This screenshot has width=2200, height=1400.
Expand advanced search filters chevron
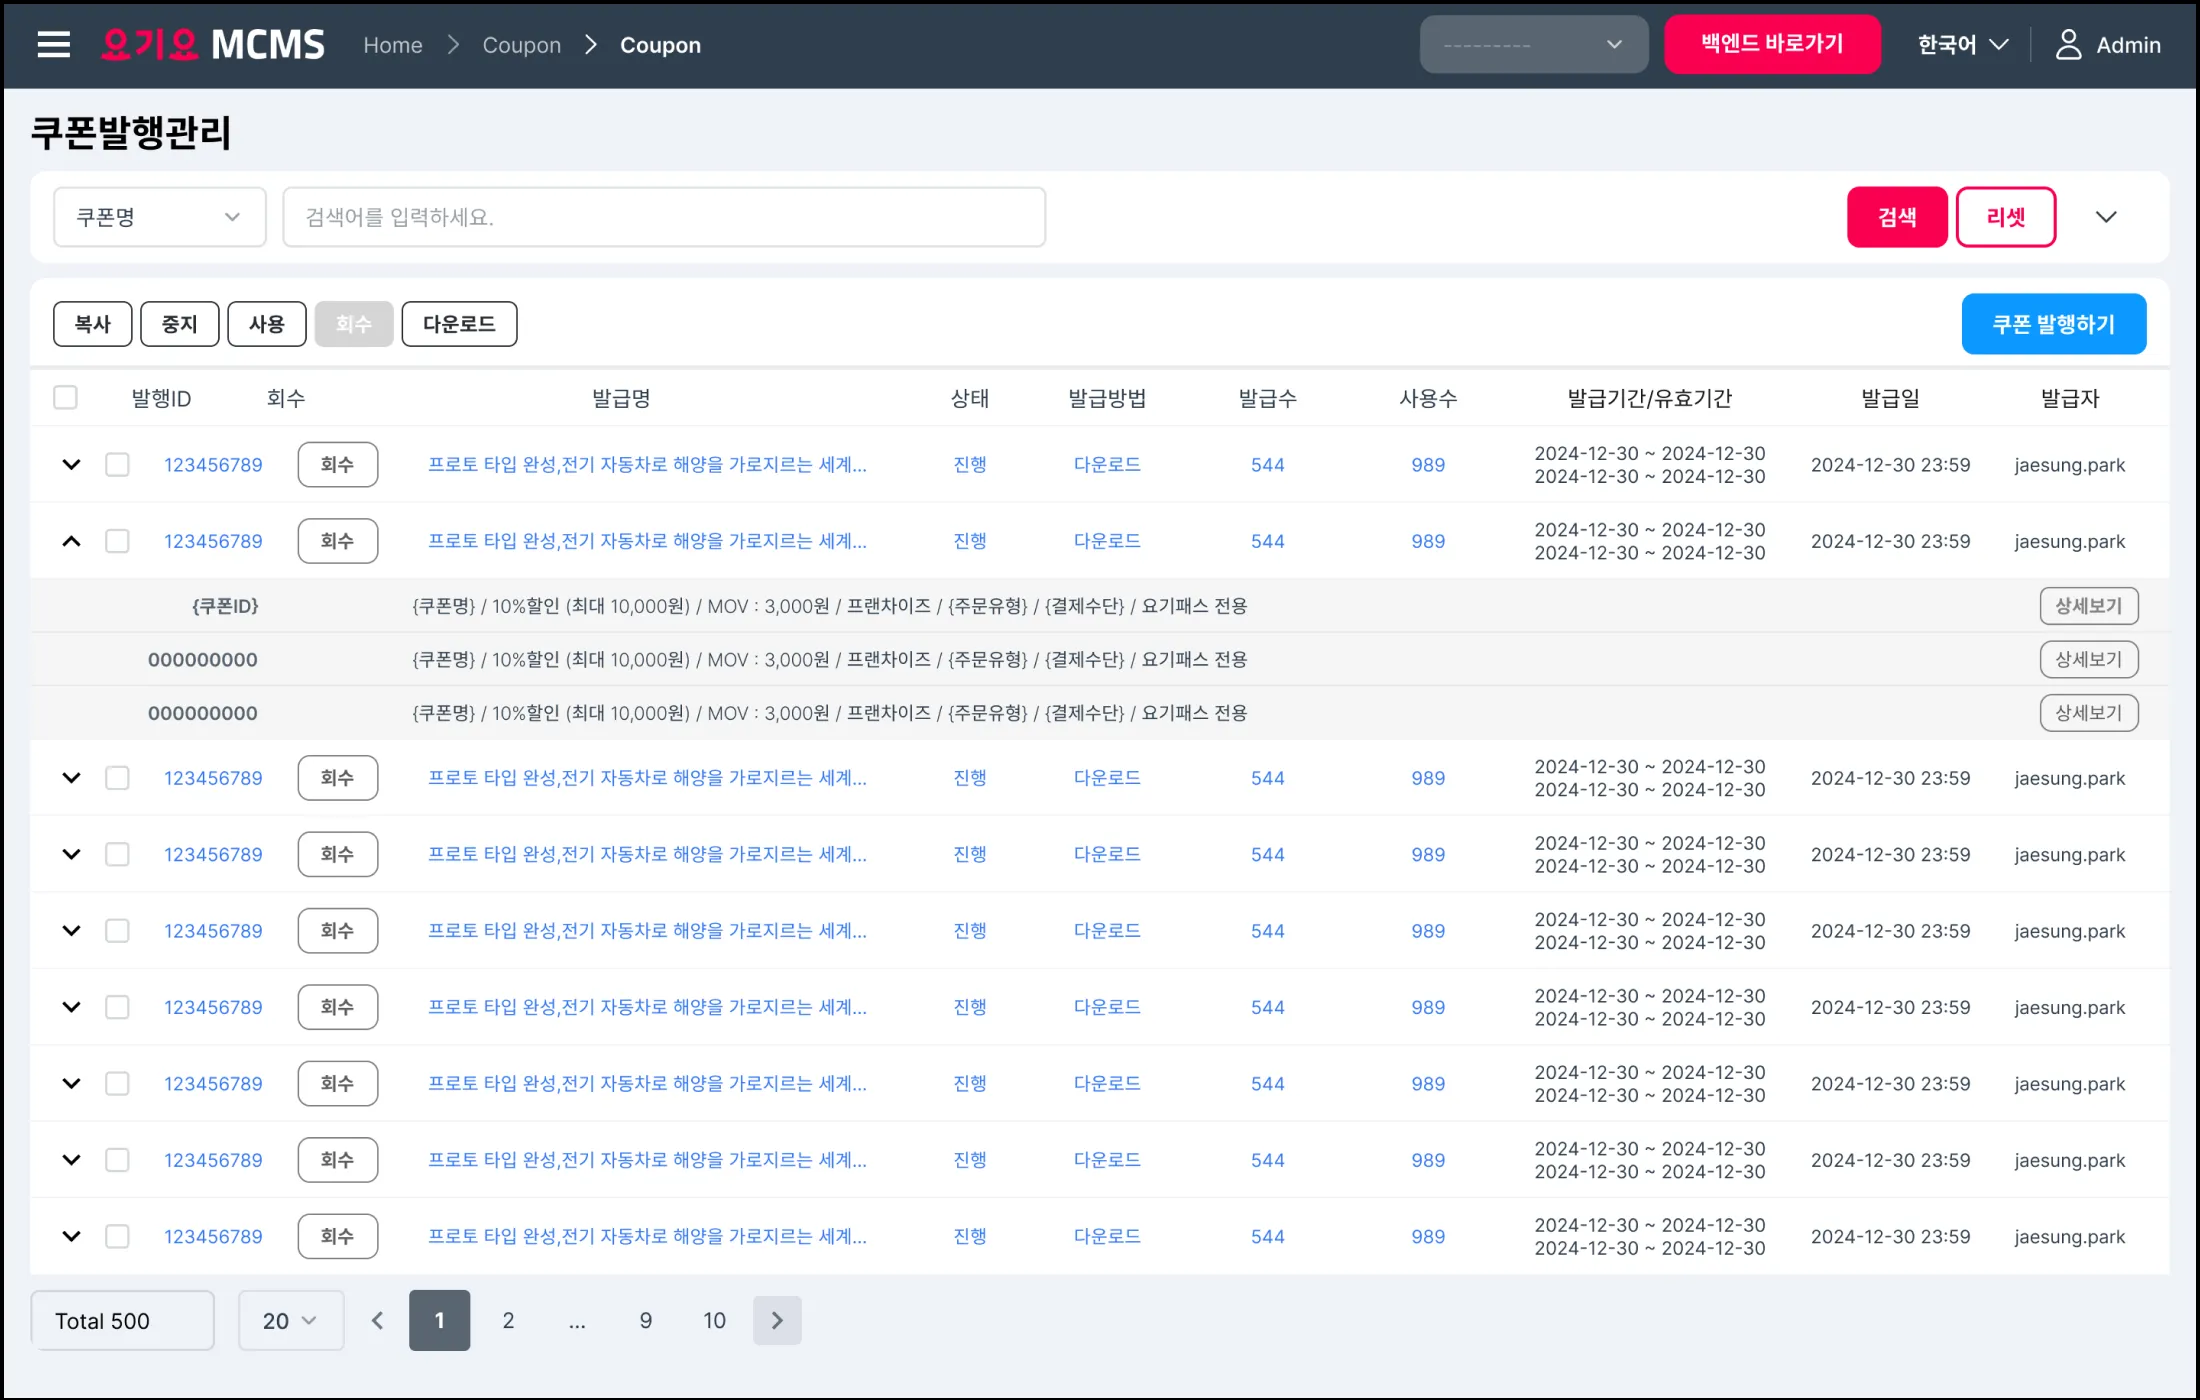(2106, 217)
